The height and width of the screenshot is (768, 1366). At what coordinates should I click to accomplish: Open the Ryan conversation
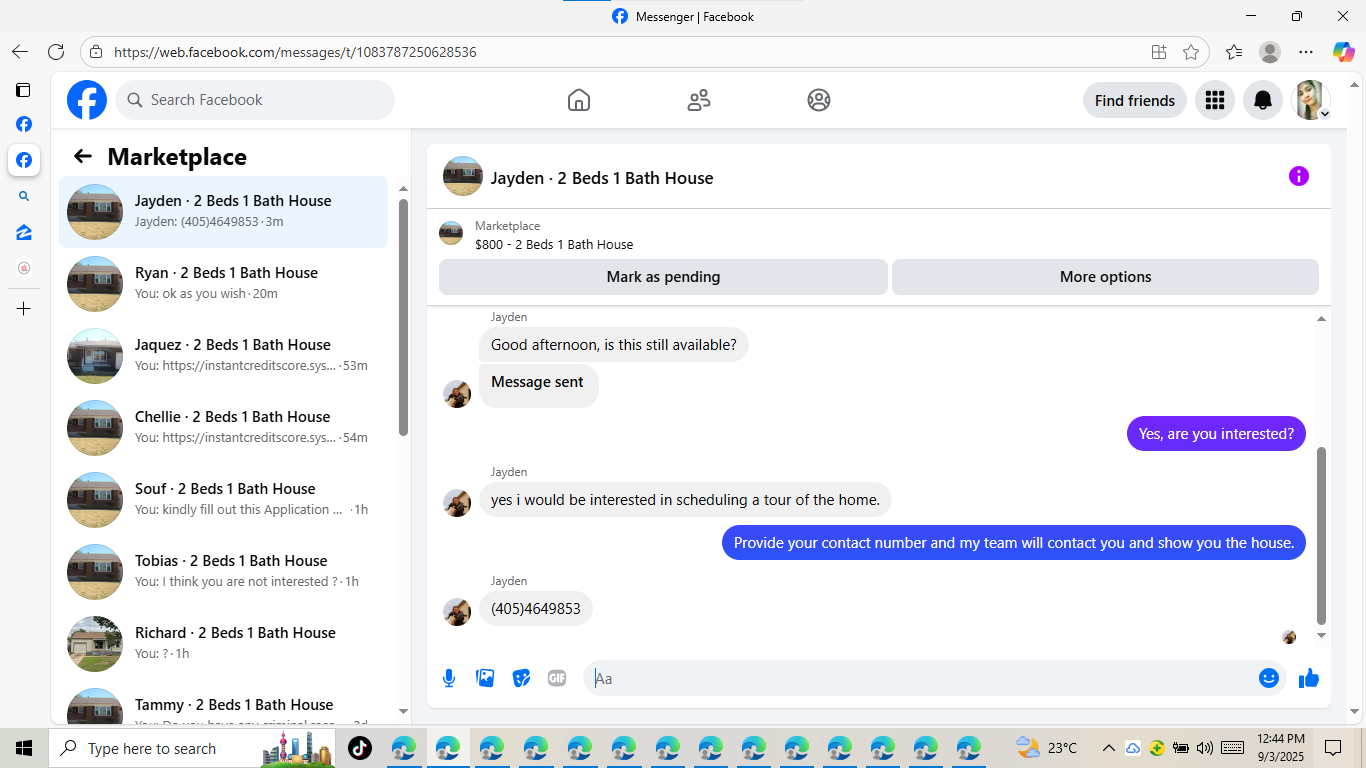[223, 284]
